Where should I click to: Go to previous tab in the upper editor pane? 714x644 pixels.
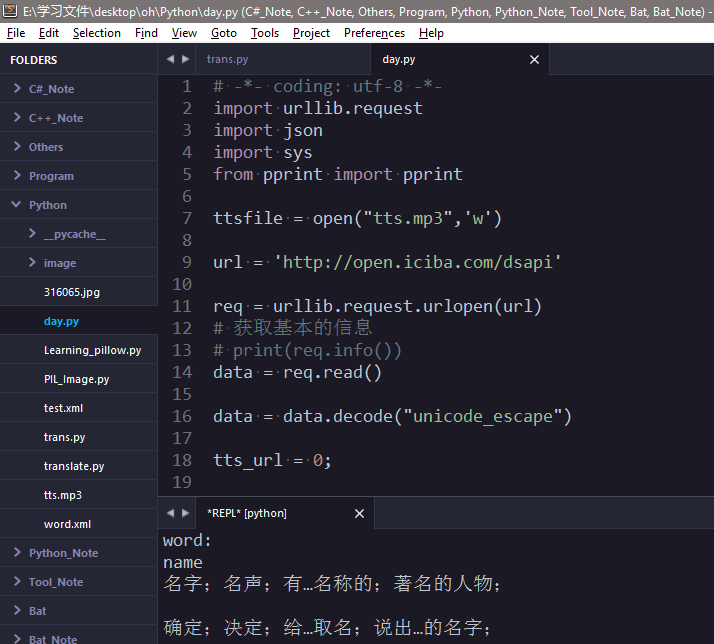tap(170, 59)
